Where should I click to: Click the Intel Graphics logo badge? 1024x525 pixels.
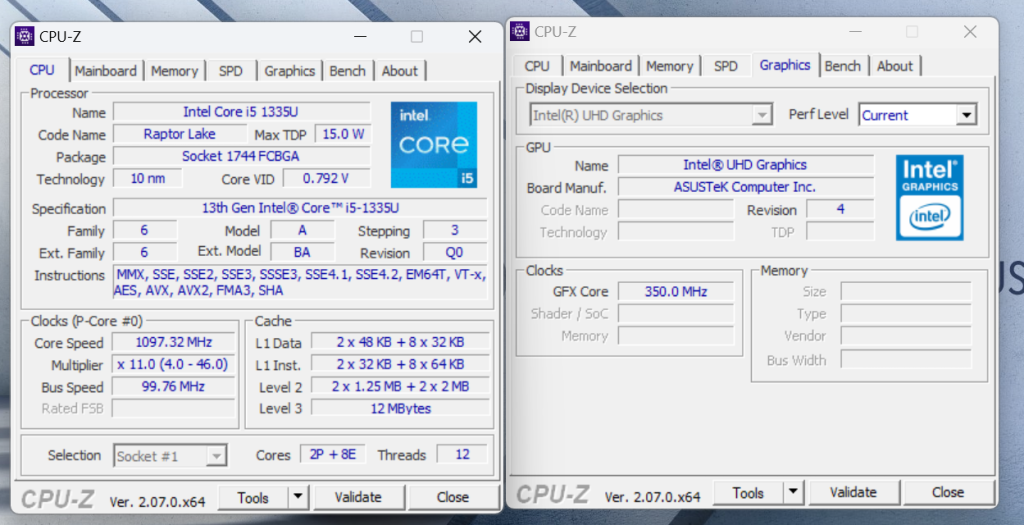tap(929, 196)
